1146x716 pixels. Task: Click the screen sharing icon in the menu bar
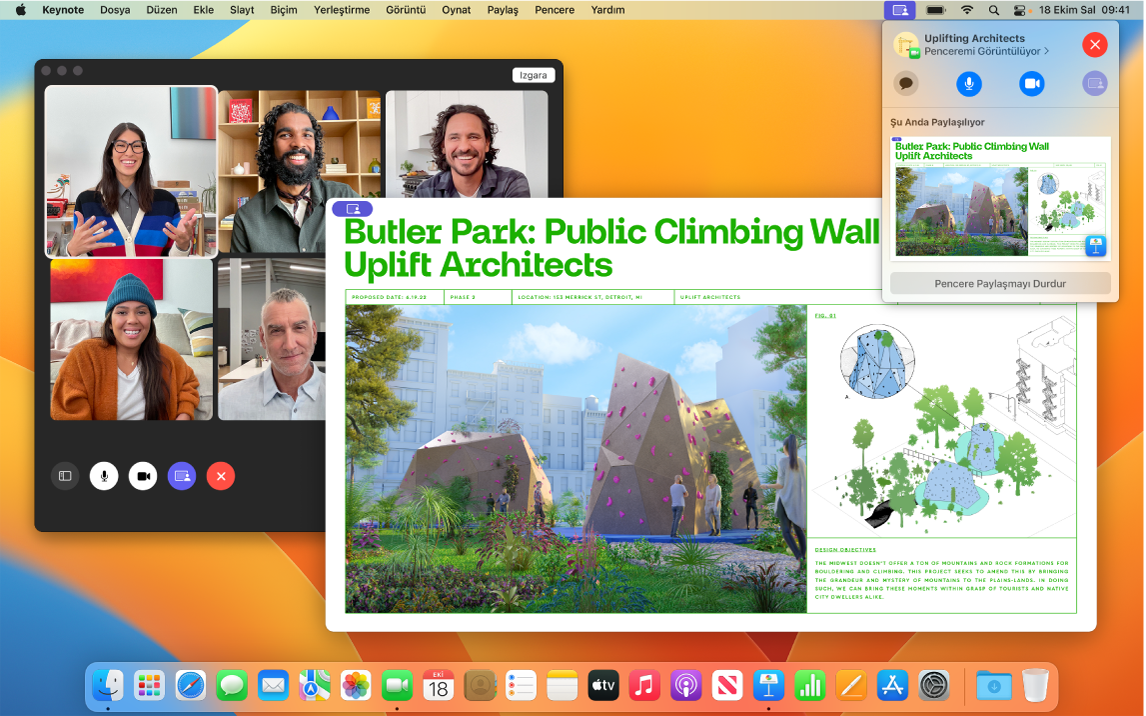(899, 10)
